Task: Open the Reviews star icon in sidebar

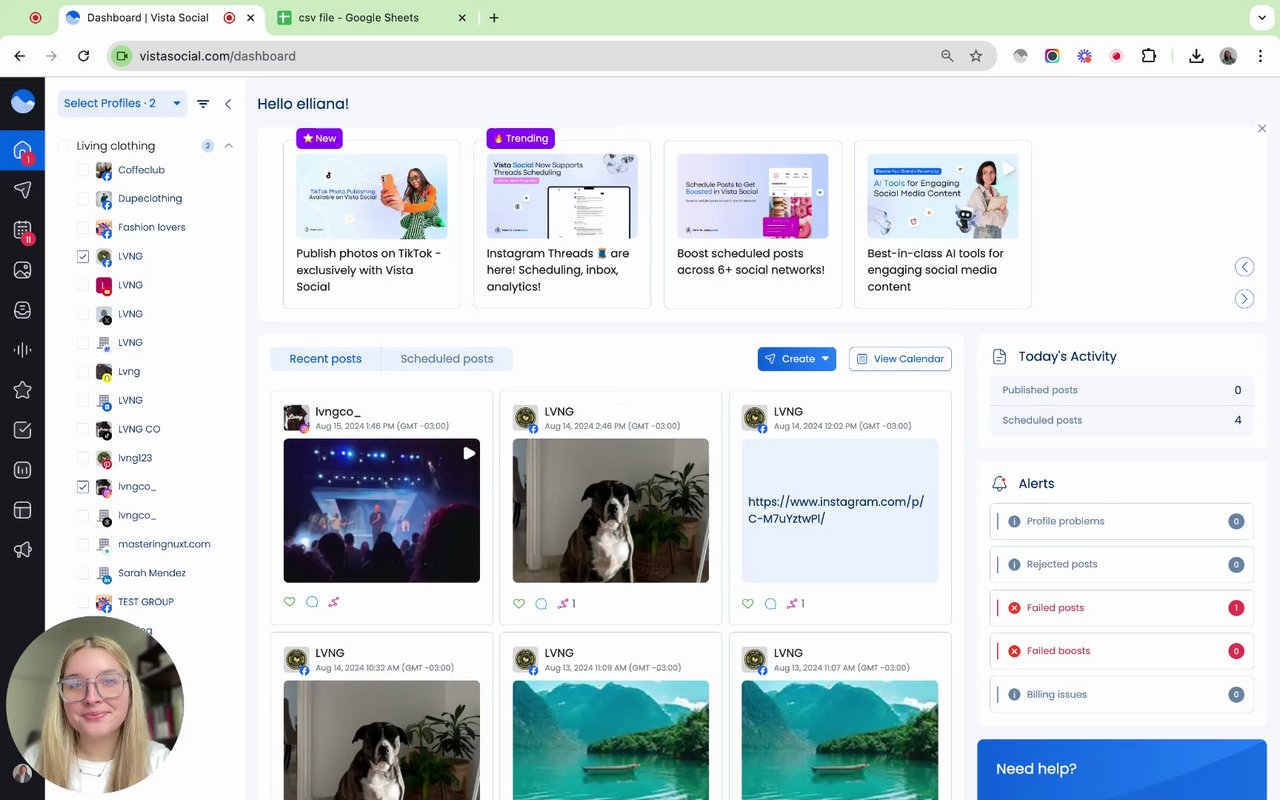Action: [22, 390]
